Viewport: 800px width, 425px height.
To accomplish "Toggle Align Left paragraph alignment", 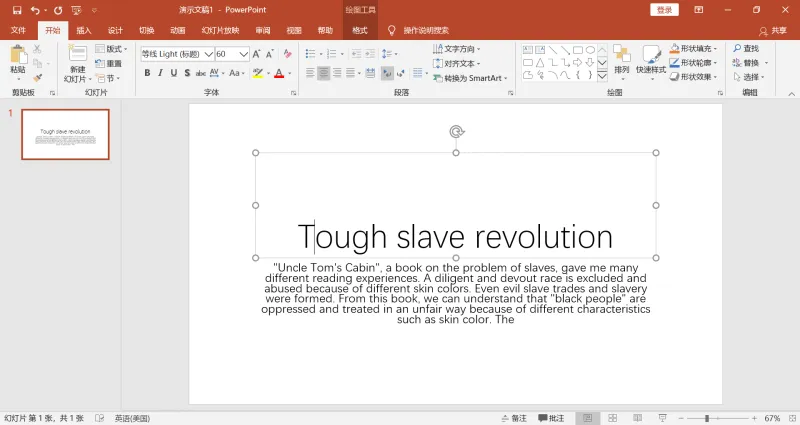I will point(310,73).
